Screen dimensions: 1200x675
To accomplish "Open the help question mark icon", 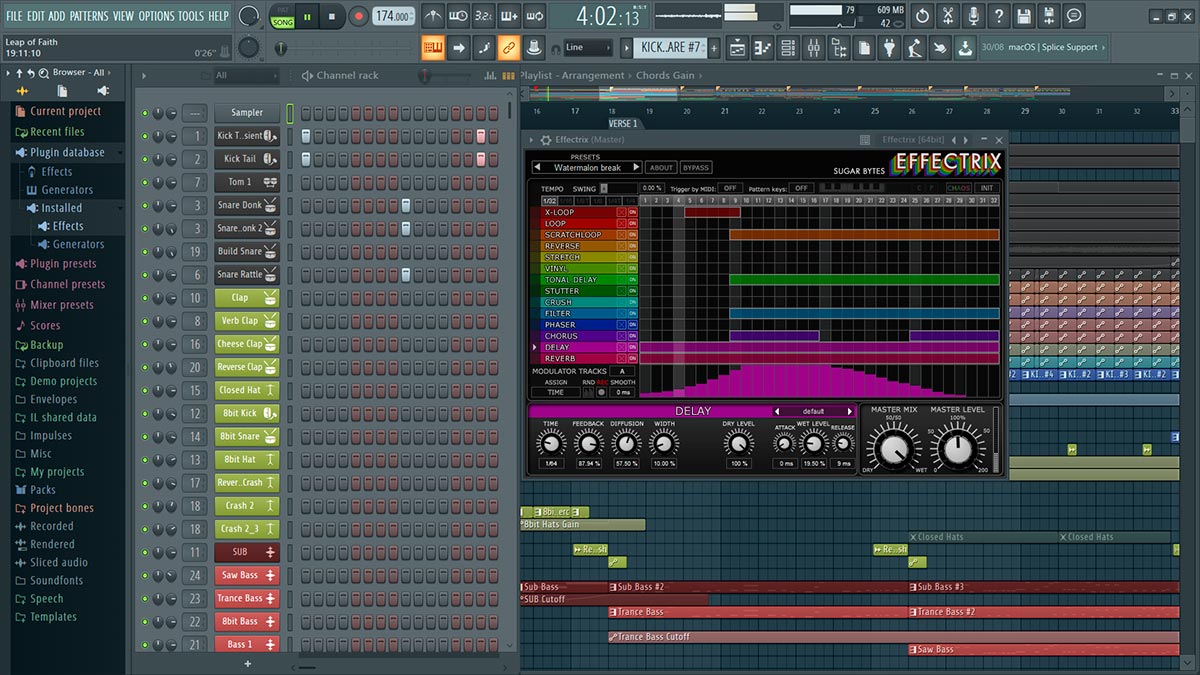I will (998, 16).
